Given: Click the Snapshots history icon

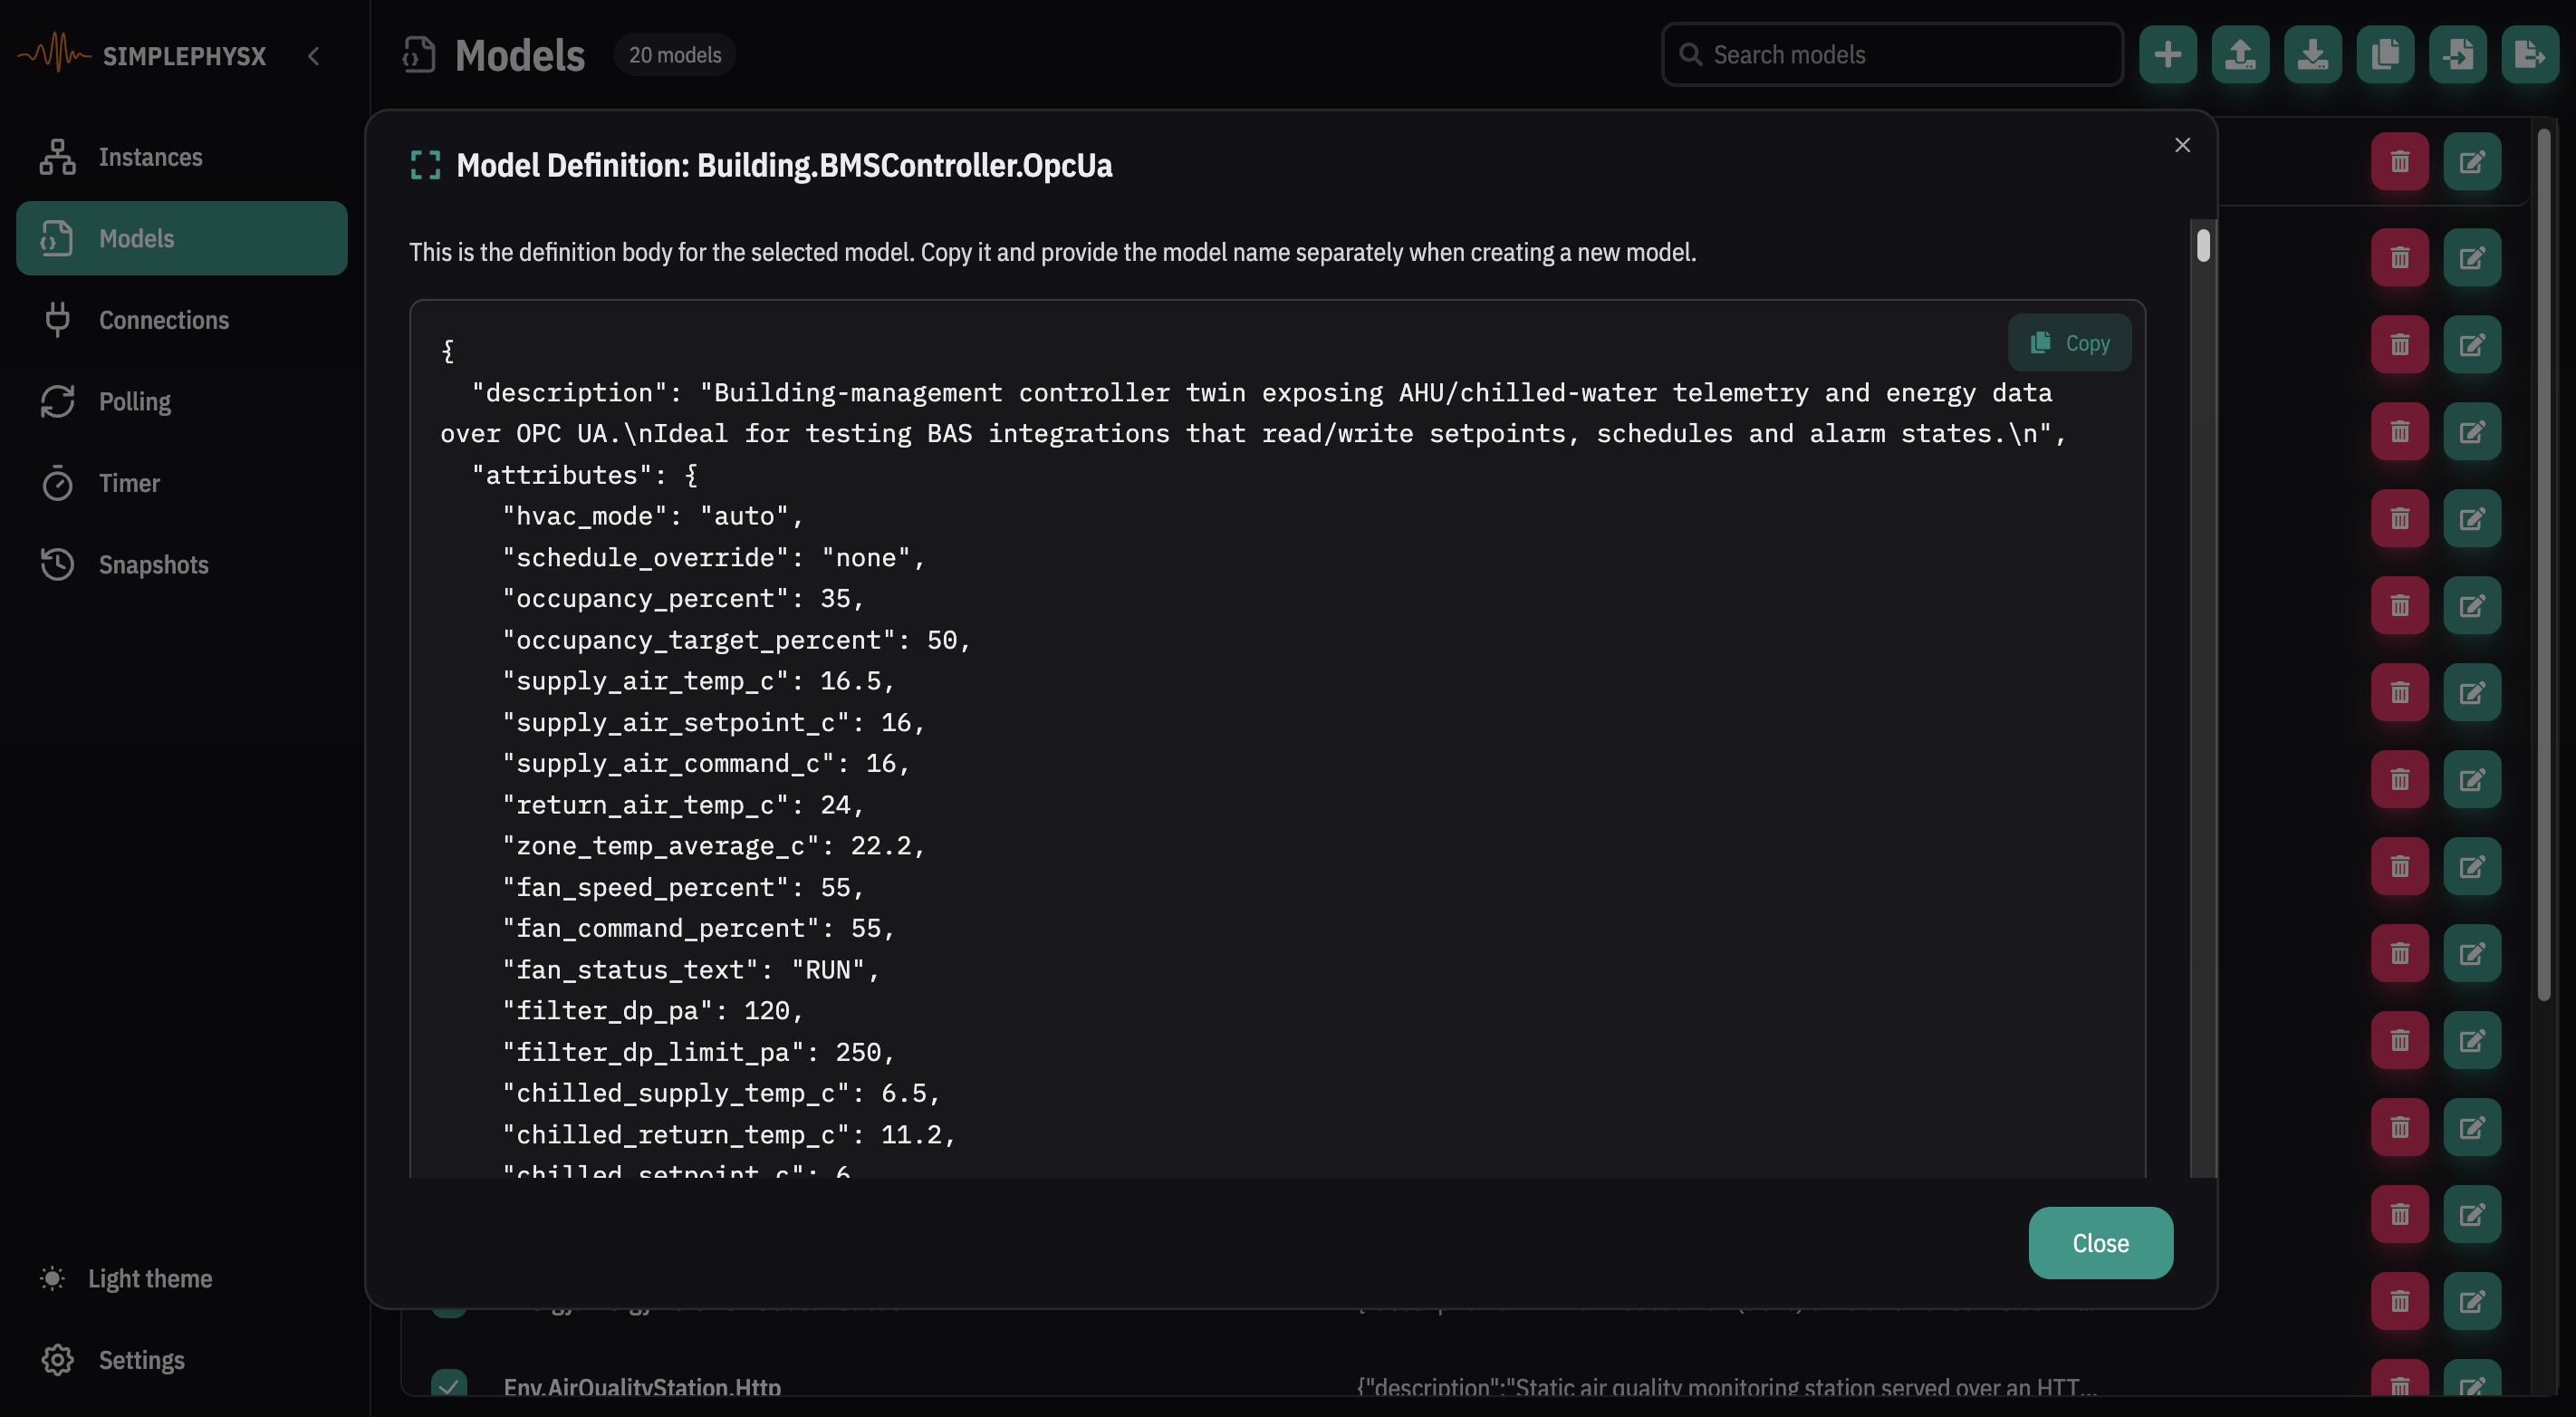Looking at the screenshot, I should pyautogui.click(x=57, y=564).
